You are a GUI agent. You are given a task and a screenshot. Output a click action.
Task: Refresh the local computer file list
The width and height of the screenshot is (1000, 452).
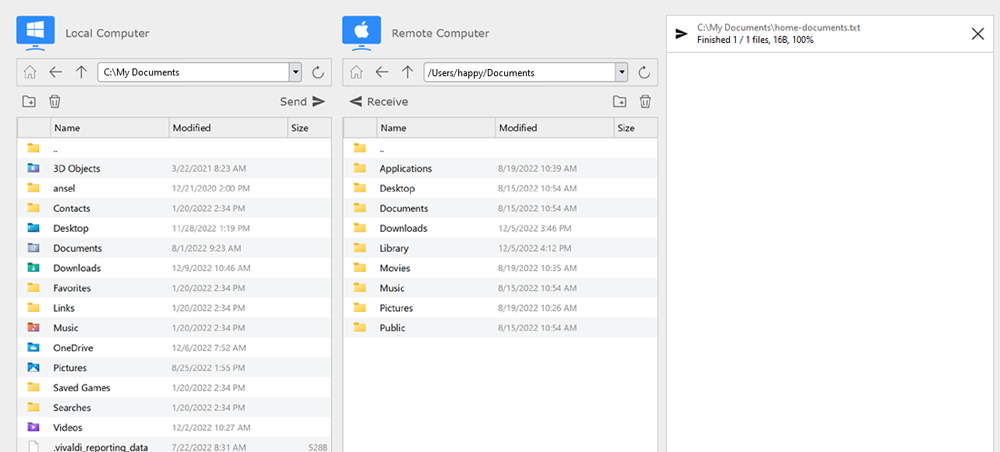[318, 72]
